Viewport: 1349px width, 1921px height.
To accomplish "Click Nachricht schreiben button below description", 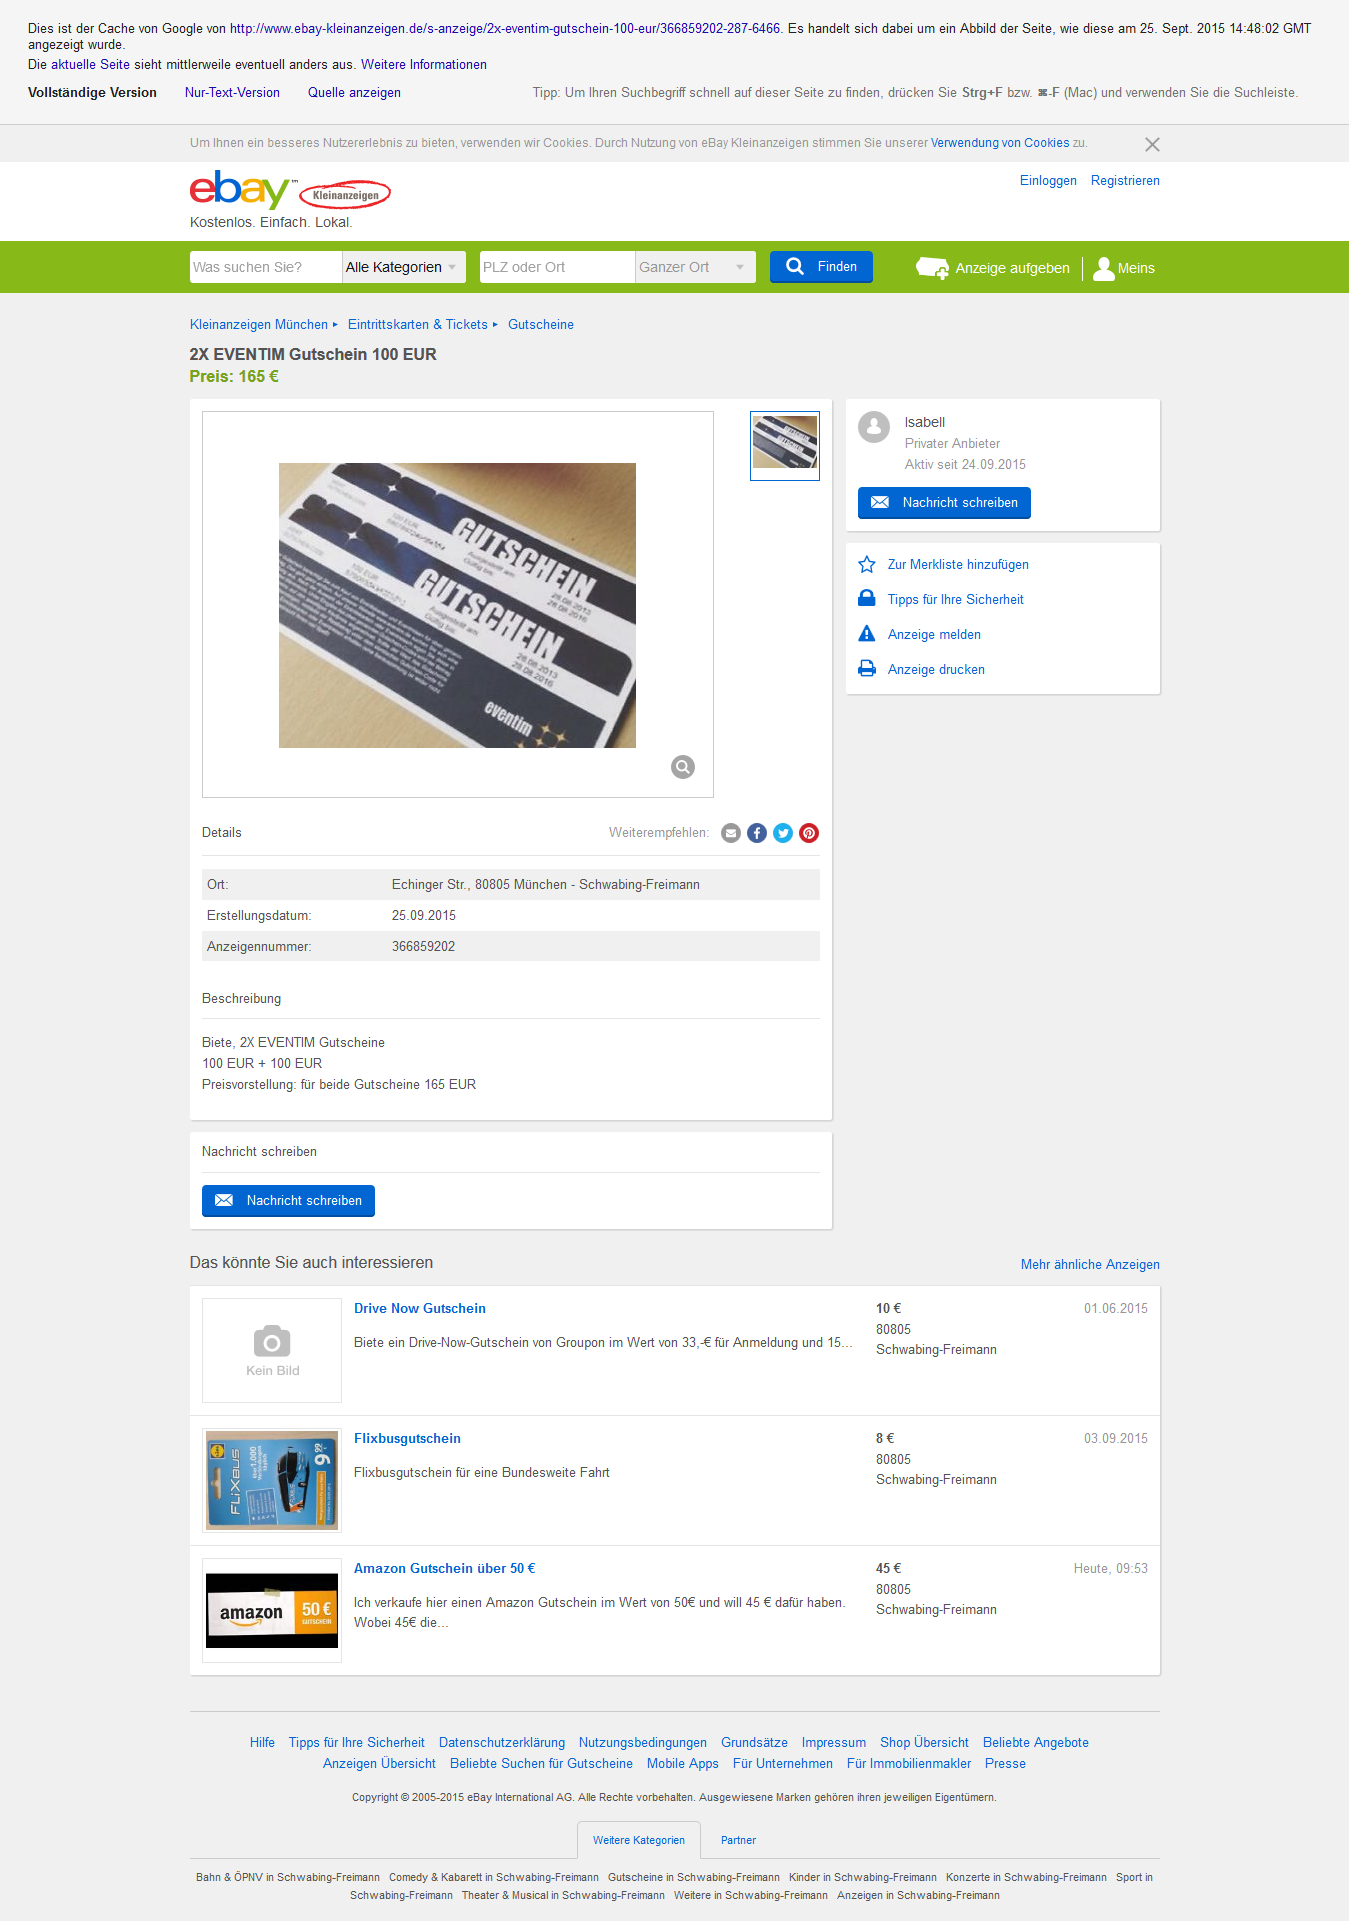I will (288, 1201).
